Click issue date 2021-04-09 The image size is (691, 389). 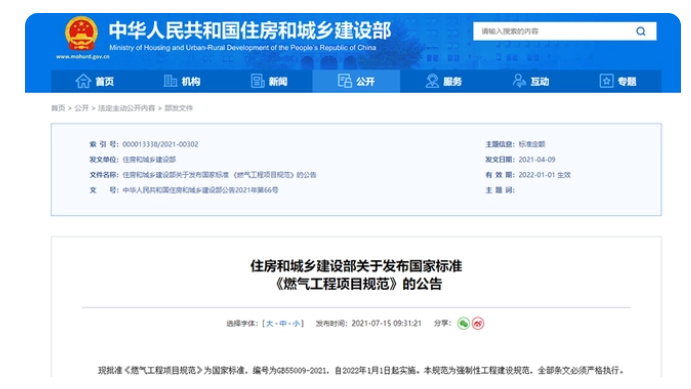pyautogui.click(x=537, y=159)
